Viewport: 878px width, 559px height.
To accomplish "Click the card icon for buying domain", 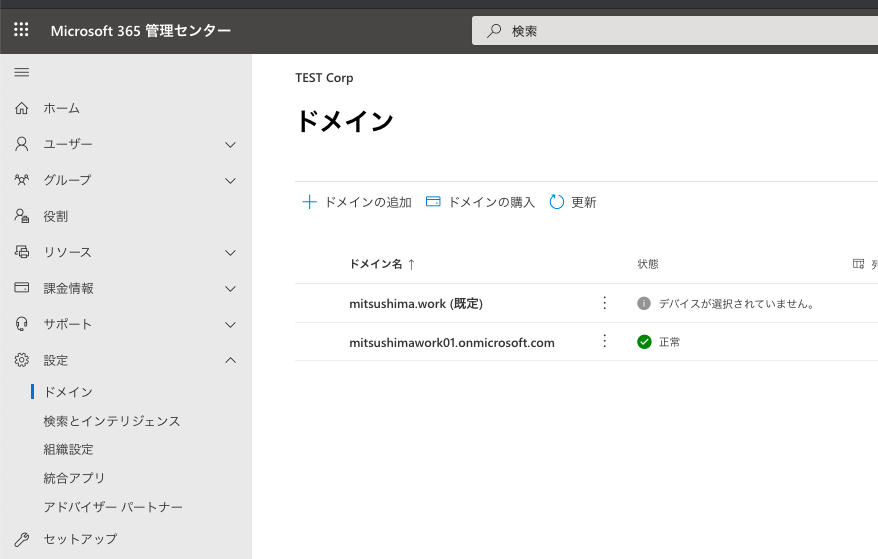I will (x=433, y=202).
